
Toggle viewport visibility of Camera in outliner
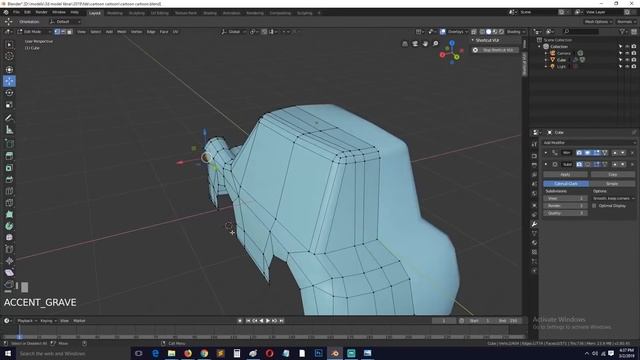627,53
